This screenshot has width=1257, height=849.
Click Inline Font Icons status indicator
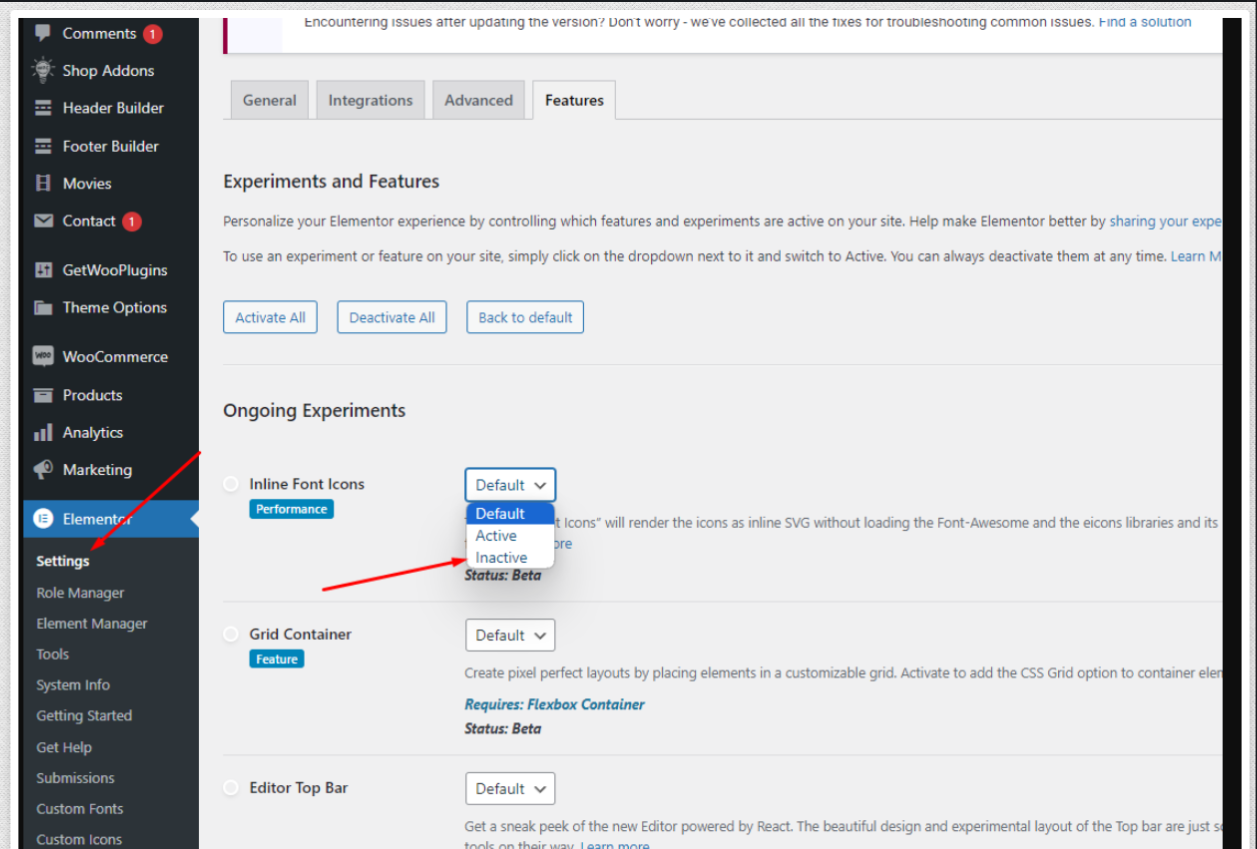(x=231, y=484)
